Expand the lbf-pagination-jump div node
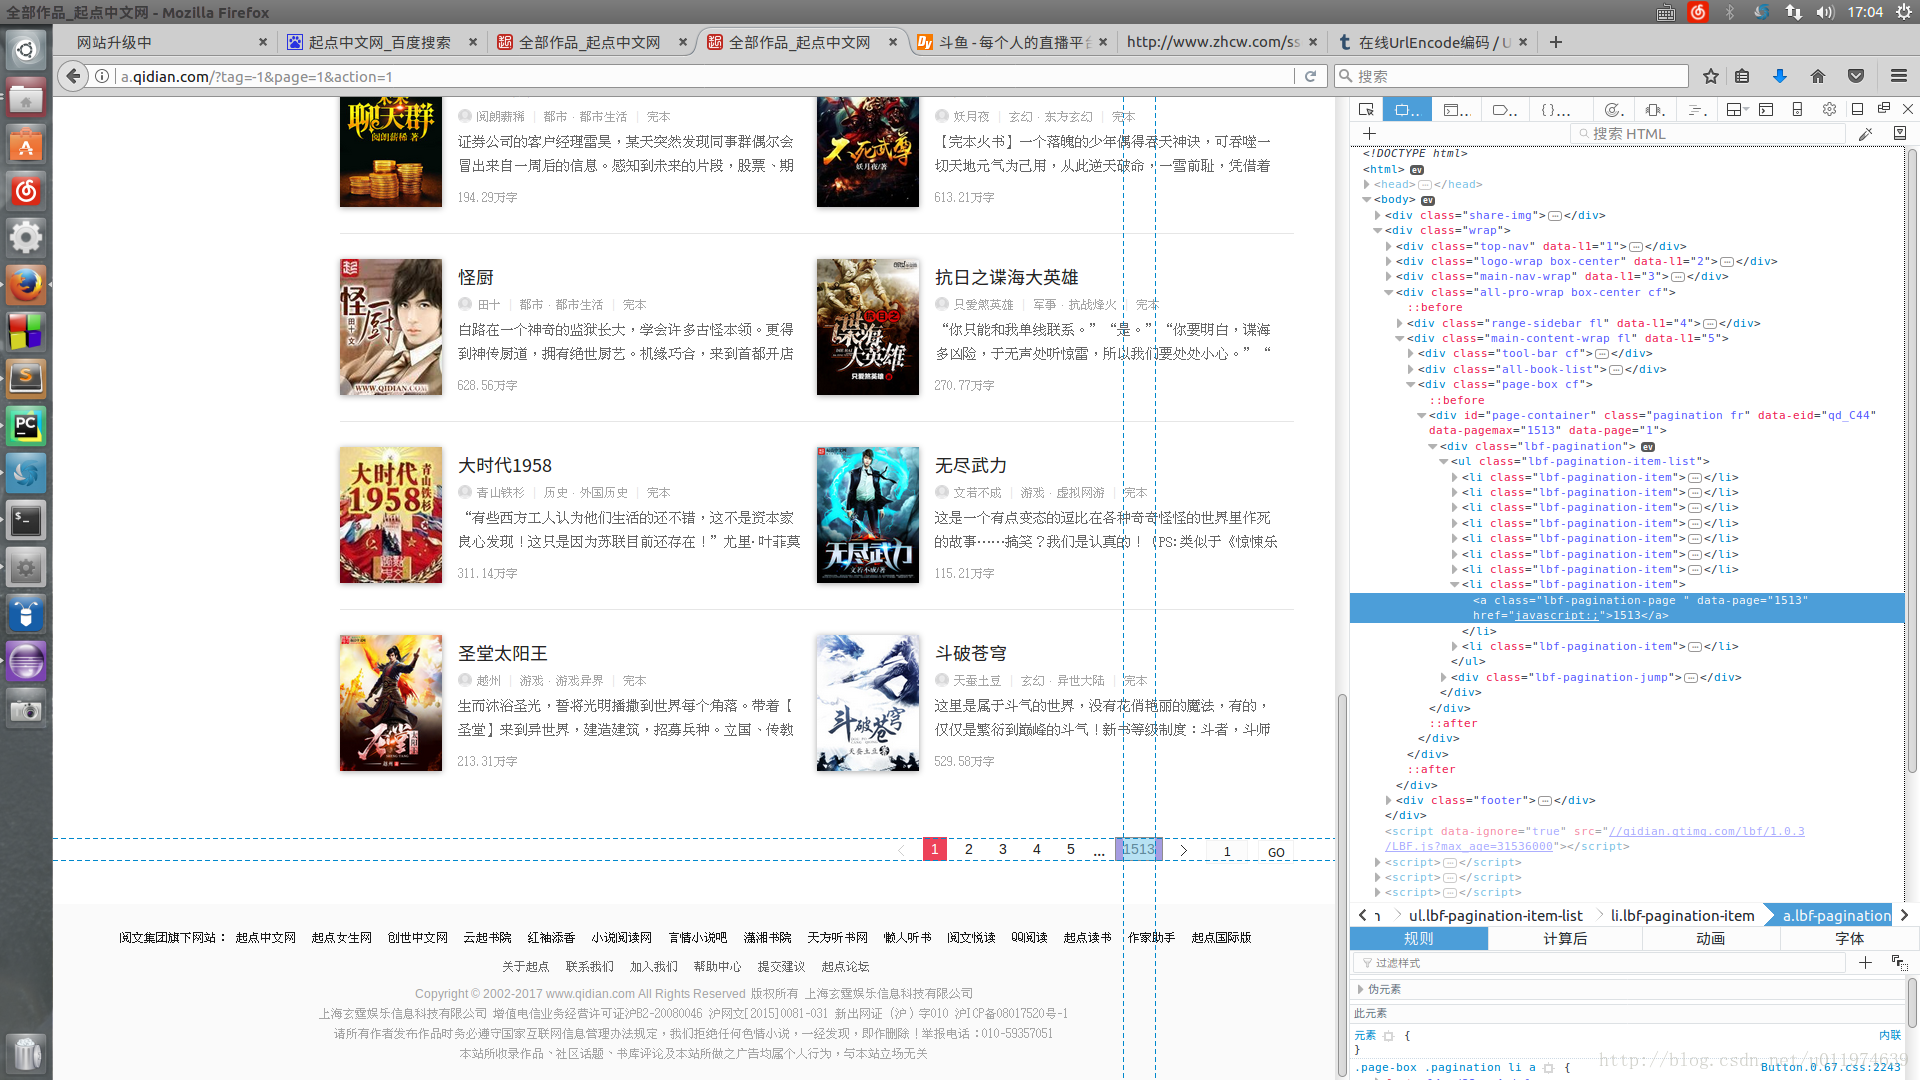1920x1080 pixels. [1443, 677]
